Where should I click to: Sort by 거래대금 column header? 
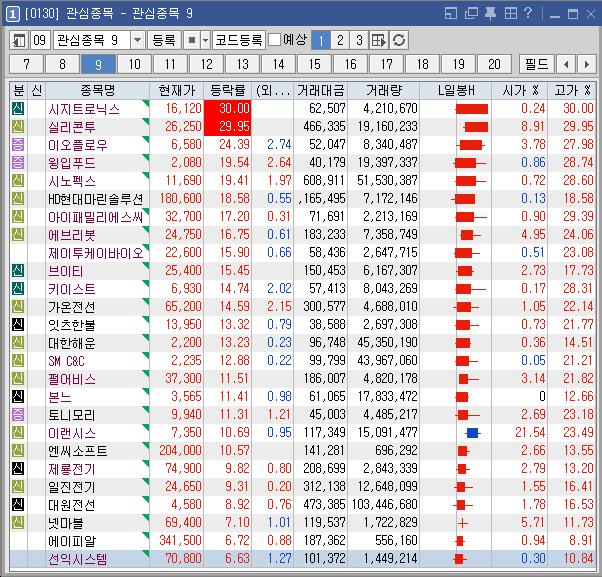click(321, 91)
